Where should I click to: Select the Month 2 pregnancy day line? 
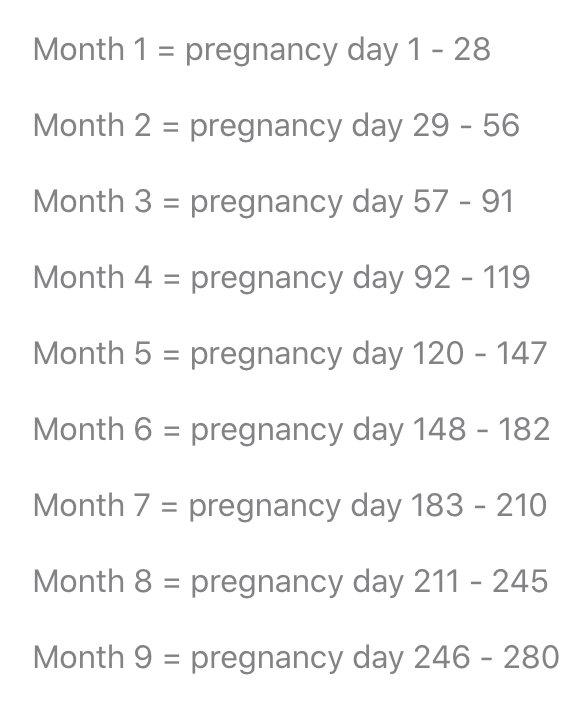[276, 126]
